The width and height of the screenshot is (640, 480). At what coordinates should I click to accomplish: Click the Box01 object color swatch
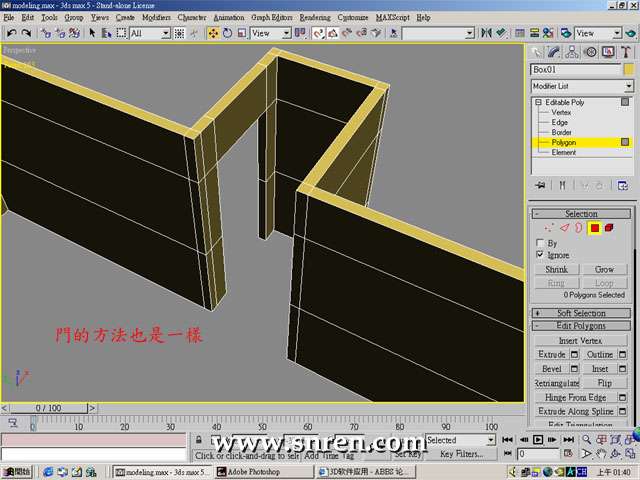[629, 69]
